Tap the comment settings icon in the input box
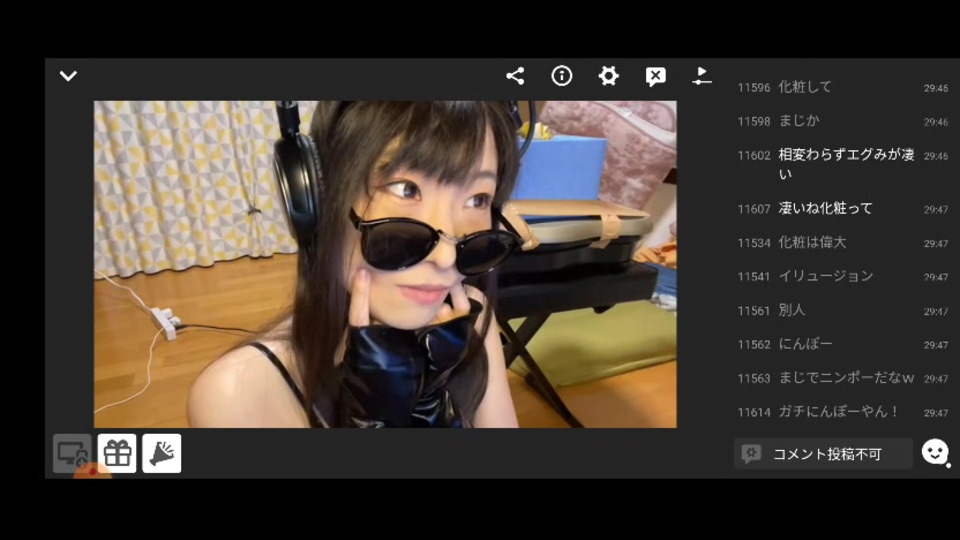Viewport: 960px width, 540px height. tap(751, 454)
